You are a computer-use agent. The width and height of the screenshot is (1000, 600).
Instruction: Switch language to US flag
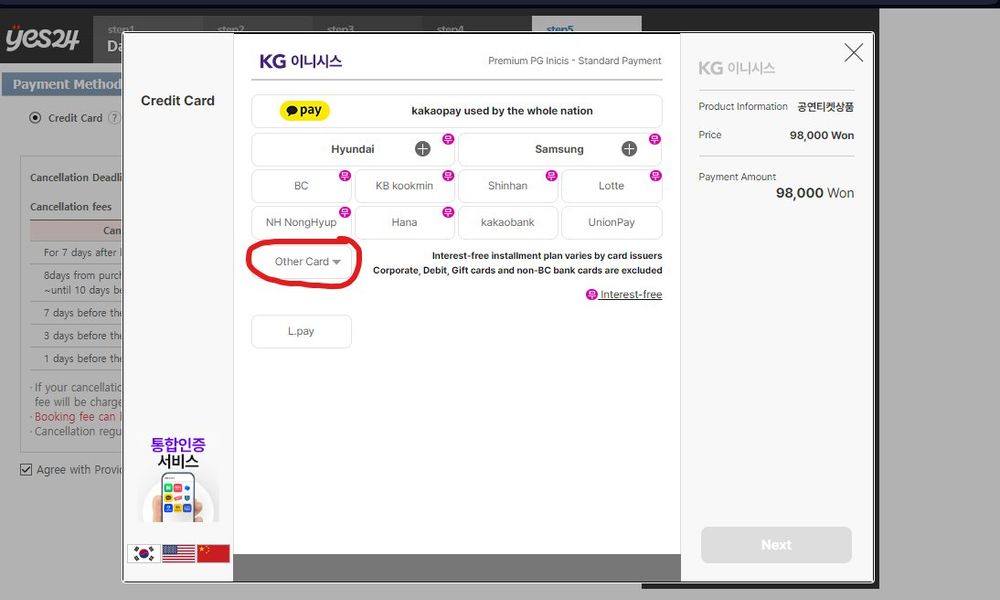click(x=179, y=553)
